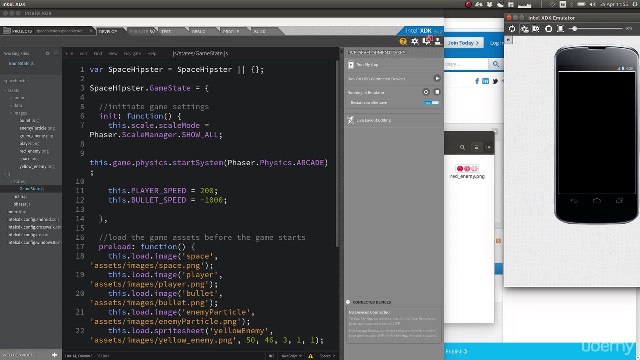
Task: Switch to the Emulate tab
Action: tap(142, 31)
